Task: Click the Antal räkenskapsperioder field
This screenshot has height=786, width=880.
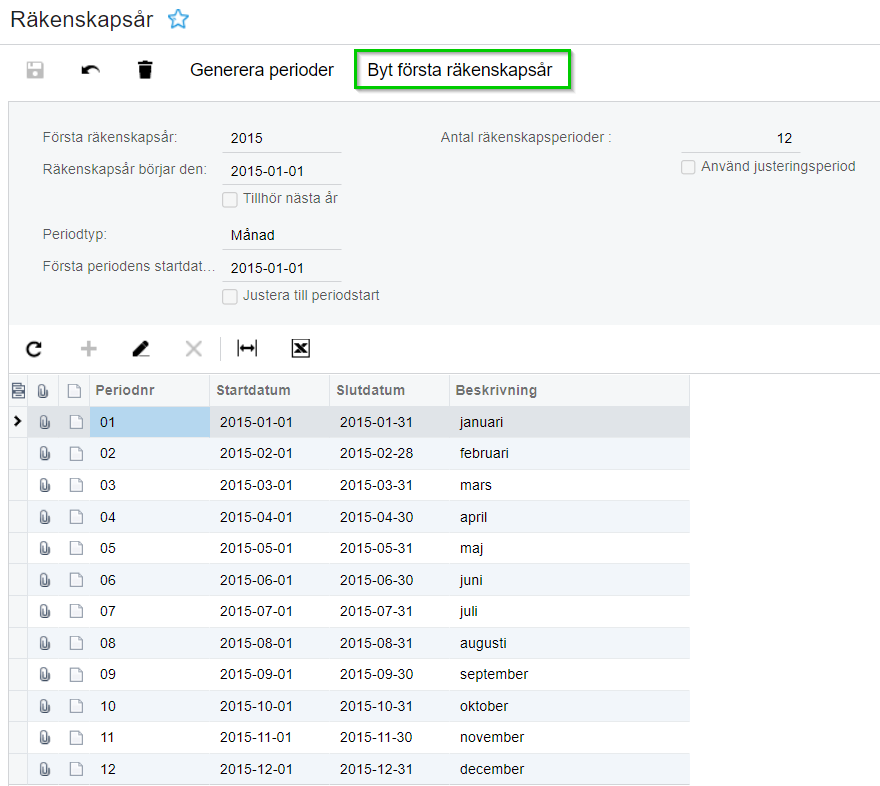Action: [740, 138]
